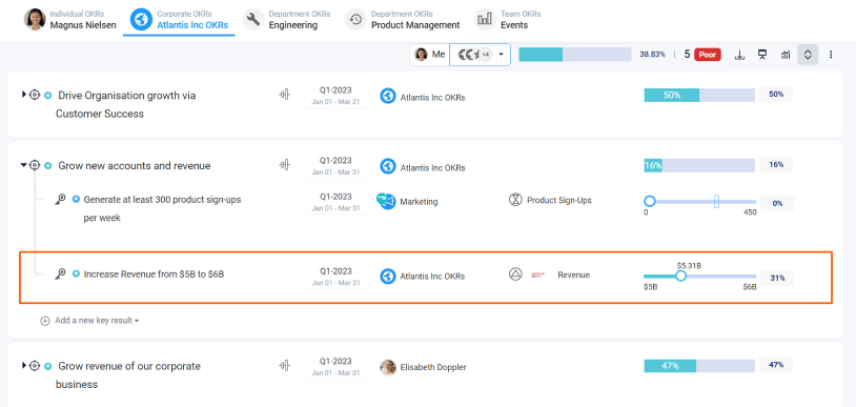Click target icon for Drive Organisation growth
The image size is (856, 407).
tap(34, 94)
